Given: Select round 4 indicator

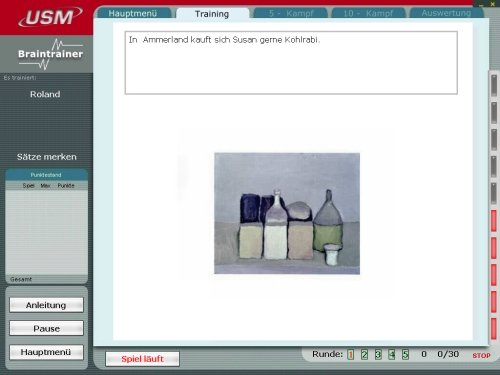Looking at the screenshot, I should coord(392,354).
